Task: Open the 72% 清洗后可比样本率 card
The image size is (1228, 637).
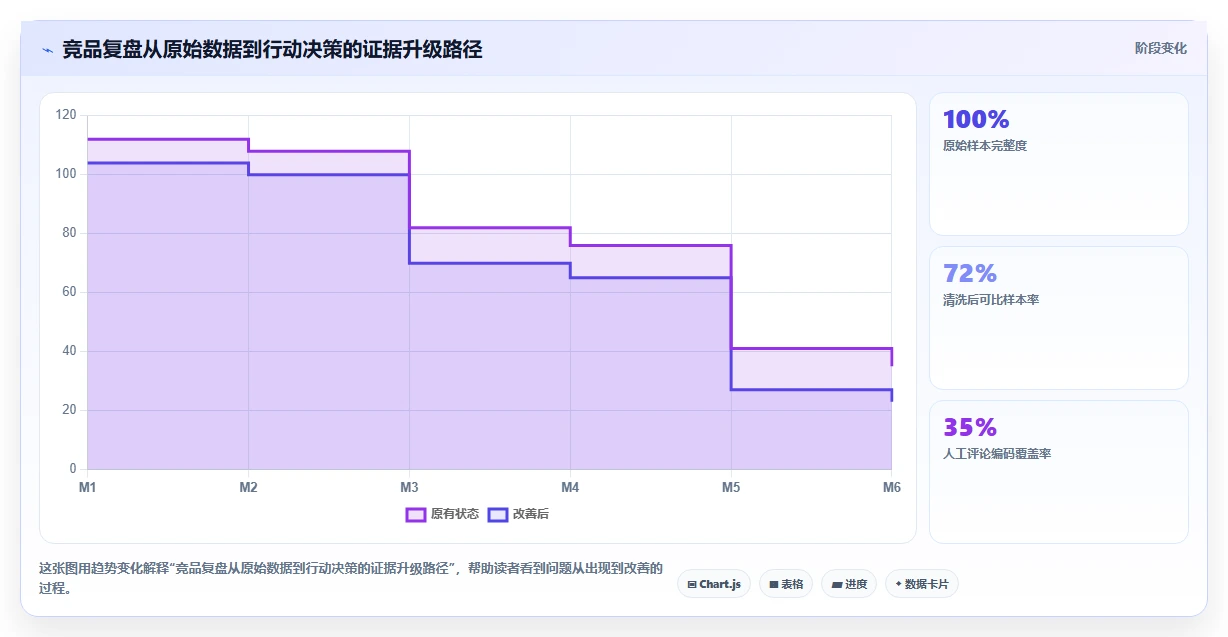Action: tap(1059, 318)
